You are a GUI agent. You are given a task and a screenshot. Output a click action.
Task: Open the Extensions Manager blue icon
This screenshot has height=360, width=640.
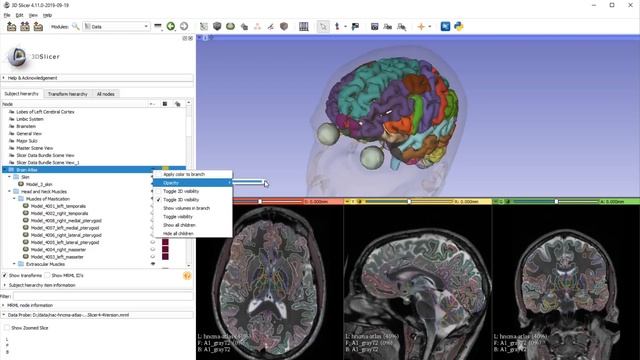(445, 27)
